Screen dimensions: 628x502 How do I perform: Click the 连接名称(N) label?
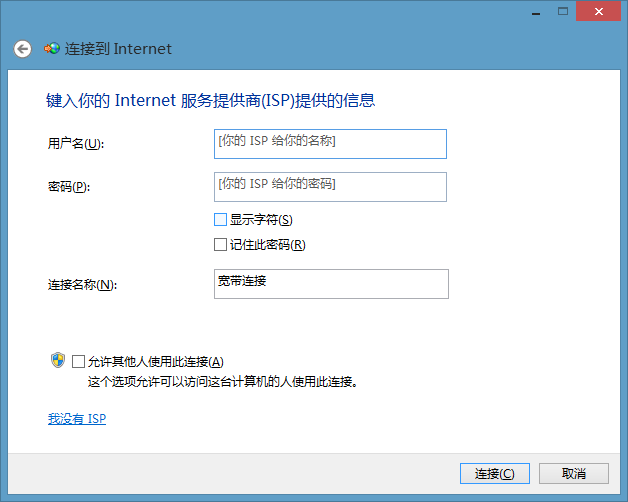[x=83, y=284]
